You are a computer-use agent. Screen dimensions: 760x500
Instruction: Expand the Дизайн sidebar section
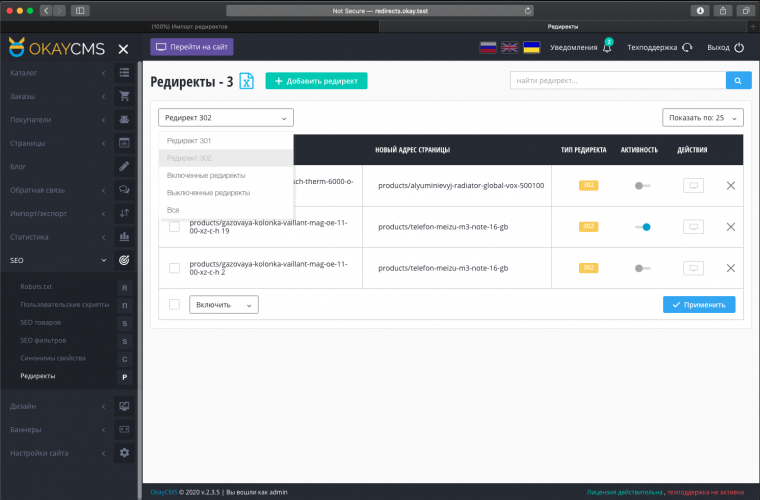click(60, 407)
